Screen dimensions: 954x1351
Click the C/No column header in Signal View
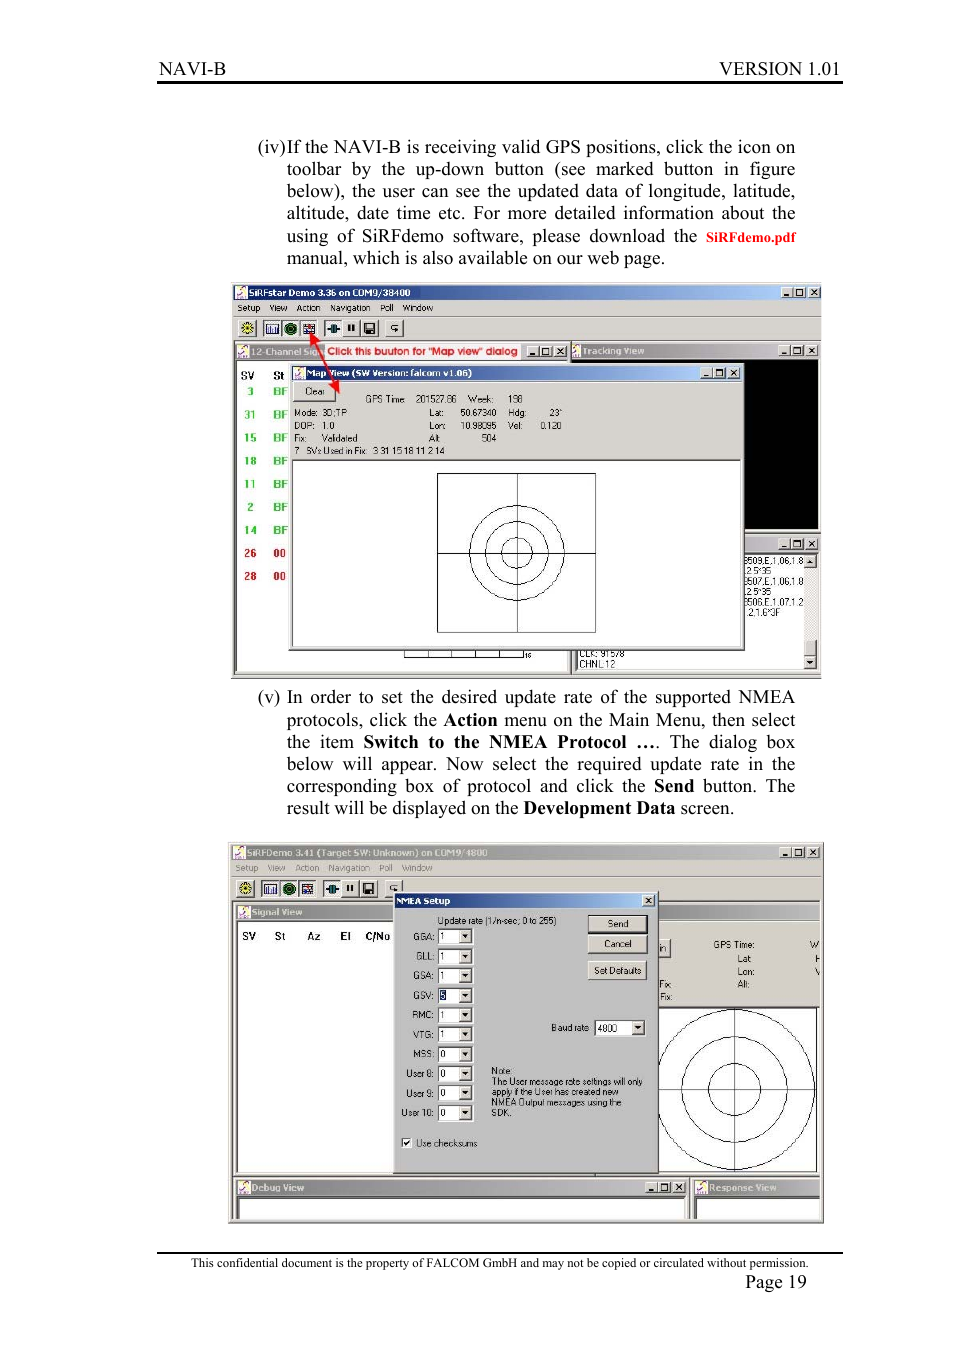(377, 936)
